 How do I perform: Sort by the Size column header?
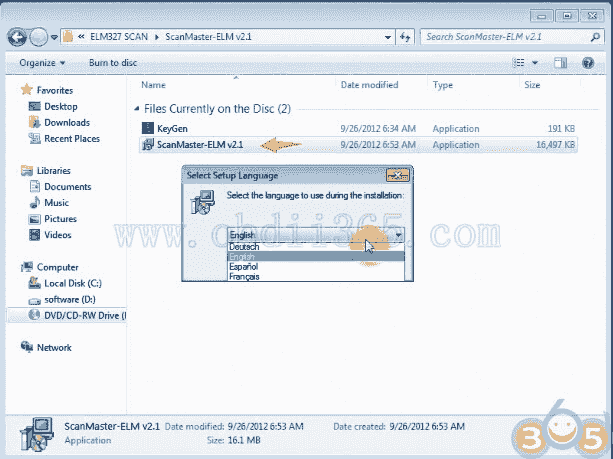click(x=532, y=85)
